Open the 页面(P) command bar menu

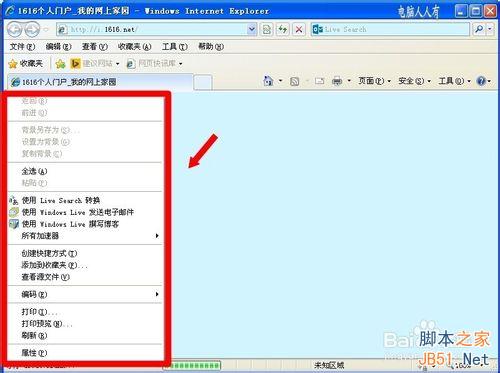coord(374,81)
